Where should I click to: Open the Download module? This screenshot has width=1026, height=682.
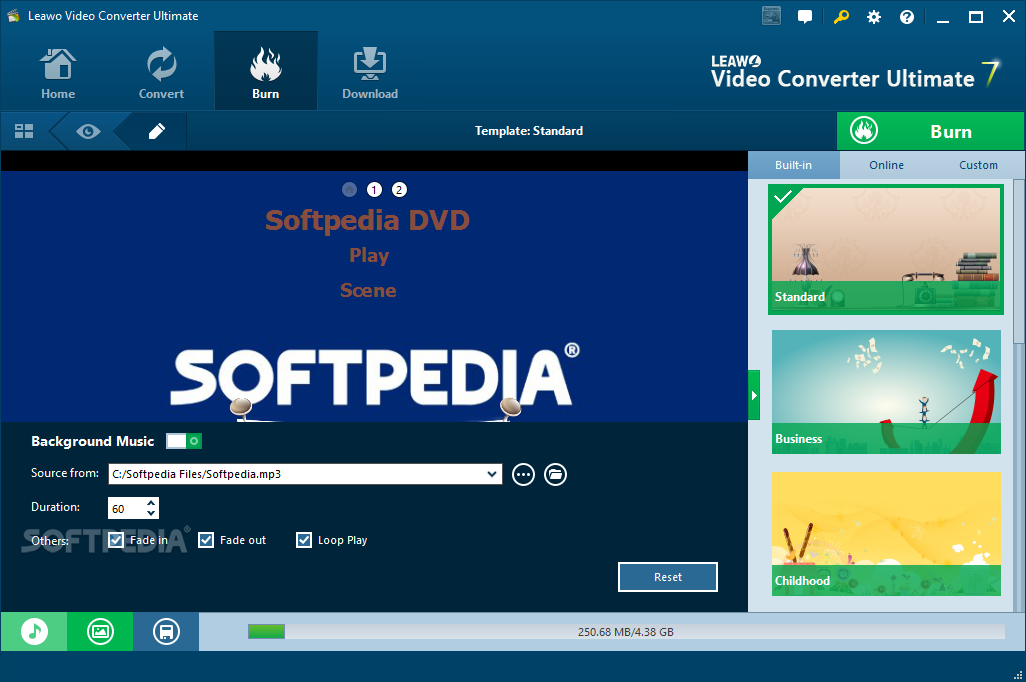point(370,73)
